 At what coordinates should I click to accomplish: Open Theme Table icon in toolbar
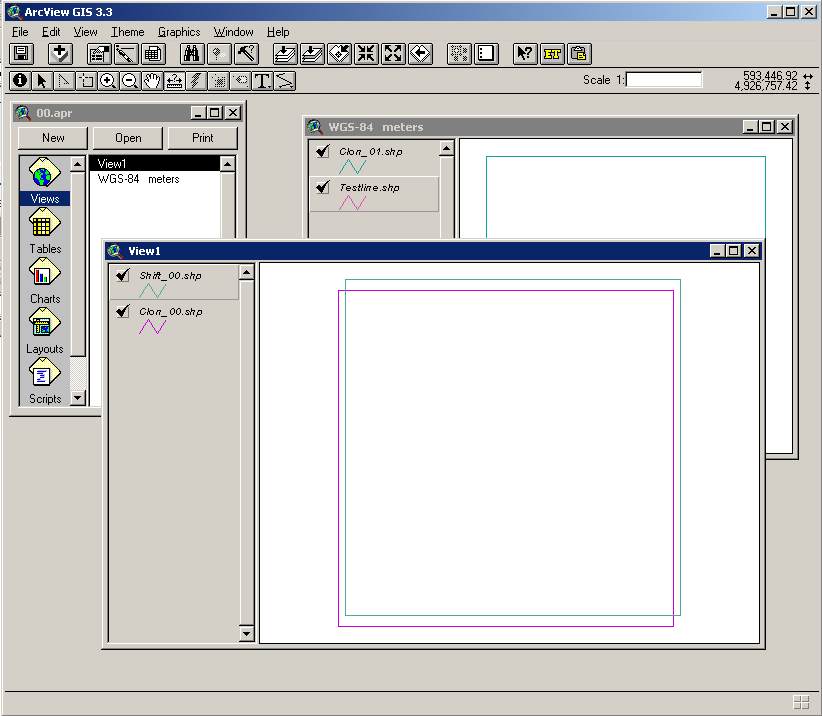click(153, 53)
